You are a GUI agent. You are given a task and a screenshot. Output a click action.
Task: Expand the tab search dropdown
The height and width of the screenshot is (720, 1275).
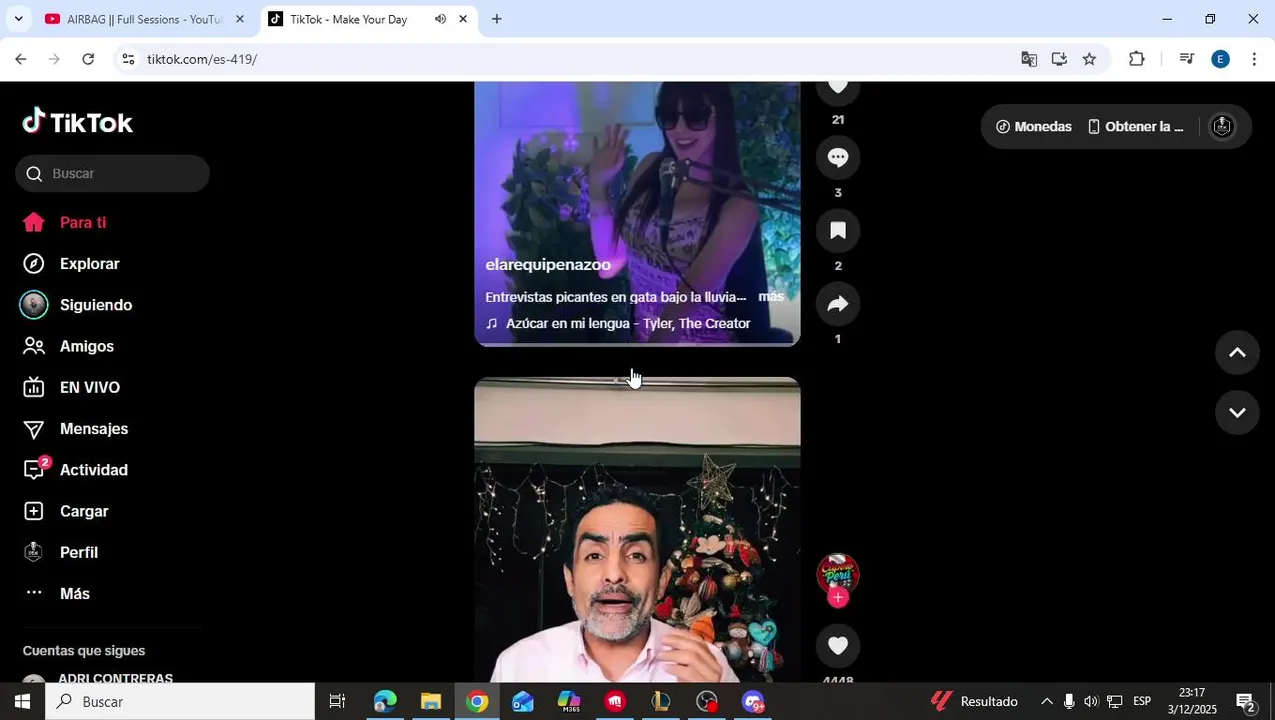tap(18, 19)
